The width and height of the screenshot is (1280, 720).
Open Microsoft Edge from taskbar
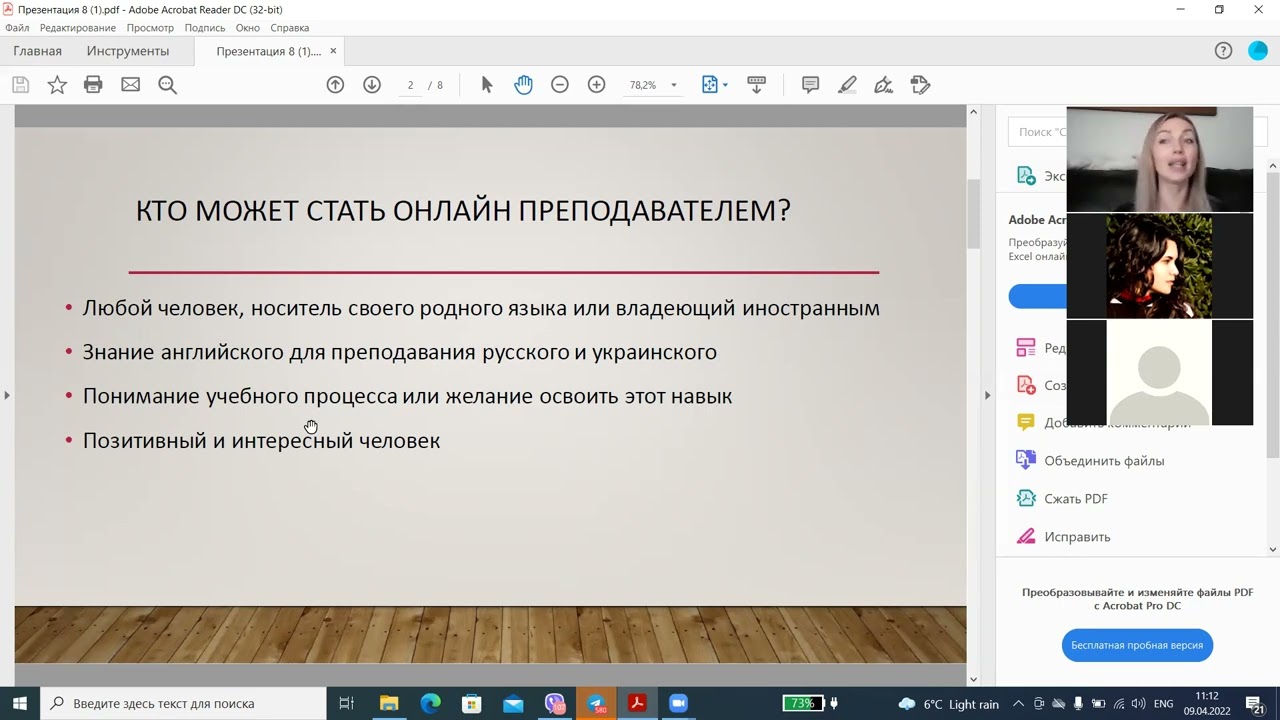430,703
